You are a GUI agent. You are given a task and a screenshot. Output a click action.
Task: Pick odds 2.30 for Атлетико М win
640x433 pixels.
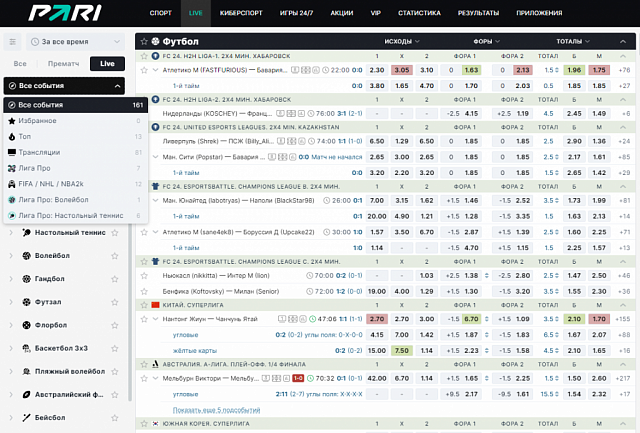pos(377,70)
